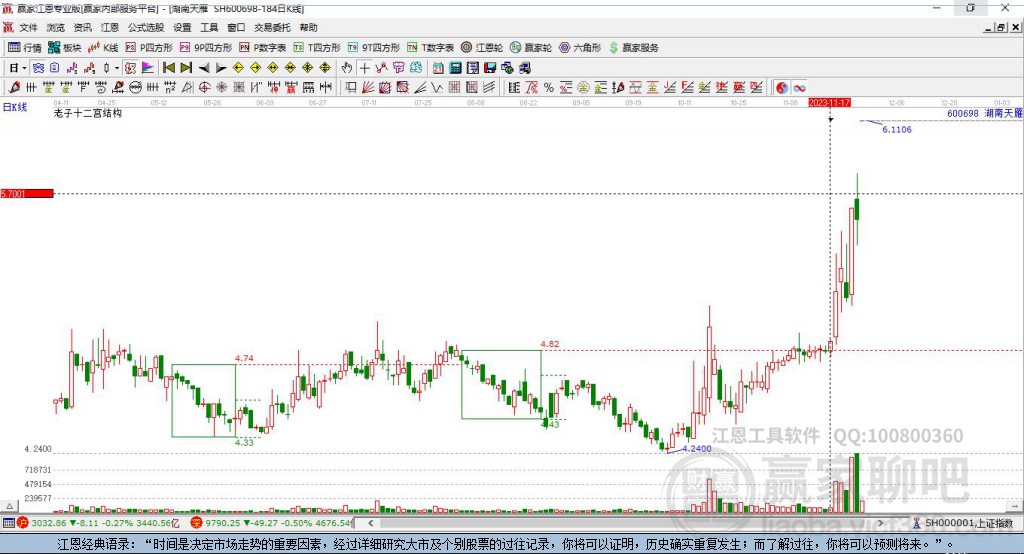Select the hand pan tool

pyautogui.click(x=346, y=68)
